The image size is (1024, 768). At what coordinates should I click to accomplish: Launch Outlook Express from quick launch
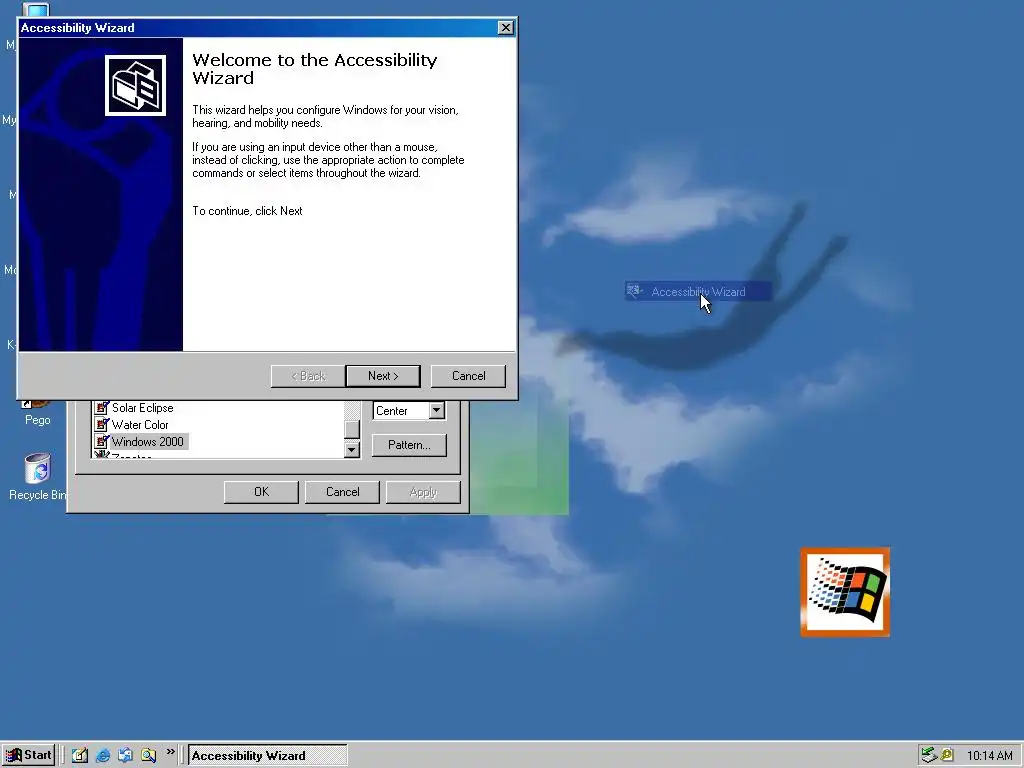coord(125,755)
